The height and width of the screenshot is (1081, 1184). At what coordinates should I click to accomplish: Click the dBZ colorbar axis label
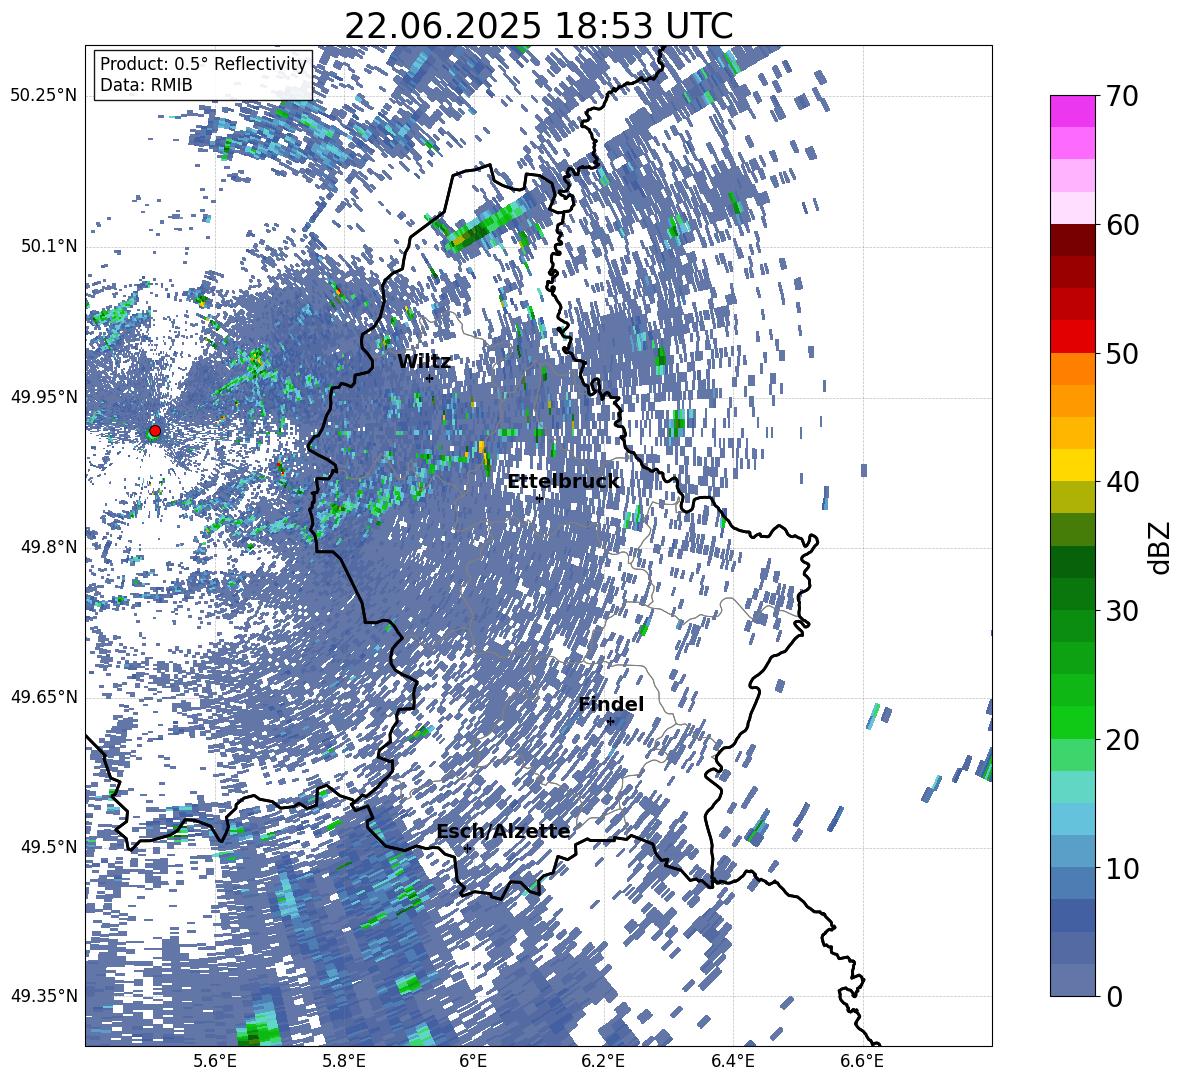click(1161, 547)
